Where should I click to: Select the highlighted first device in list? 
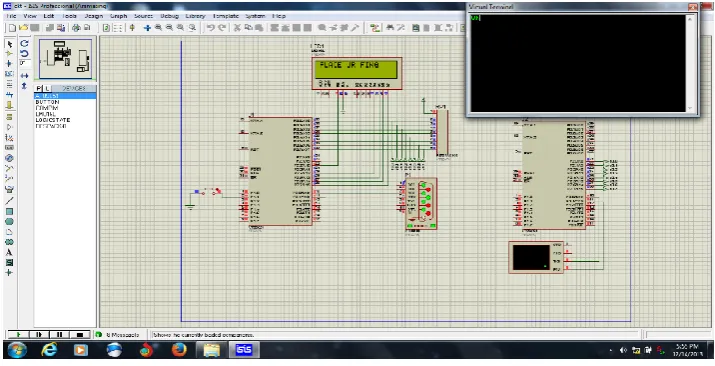[65, 96]
